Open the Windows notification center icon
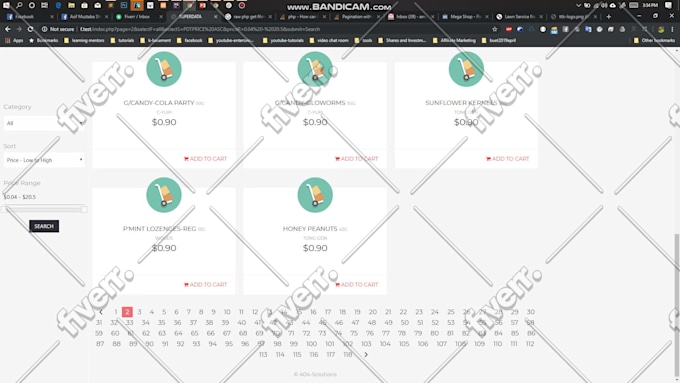Image resolution: width=680 pixels, height=383 pixels. click(x=668, y=5)
